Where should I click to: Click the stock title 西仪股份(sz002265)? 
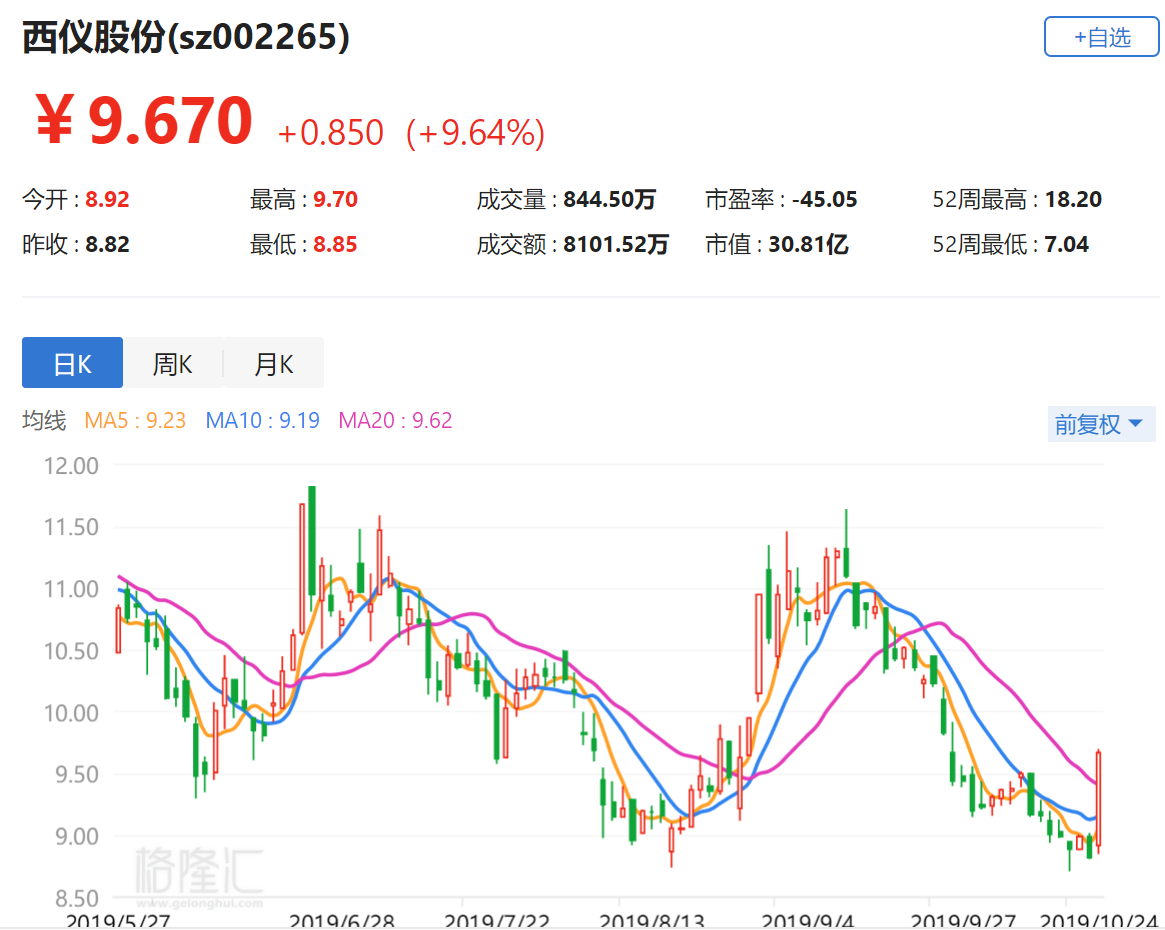(x=186, y=37)
